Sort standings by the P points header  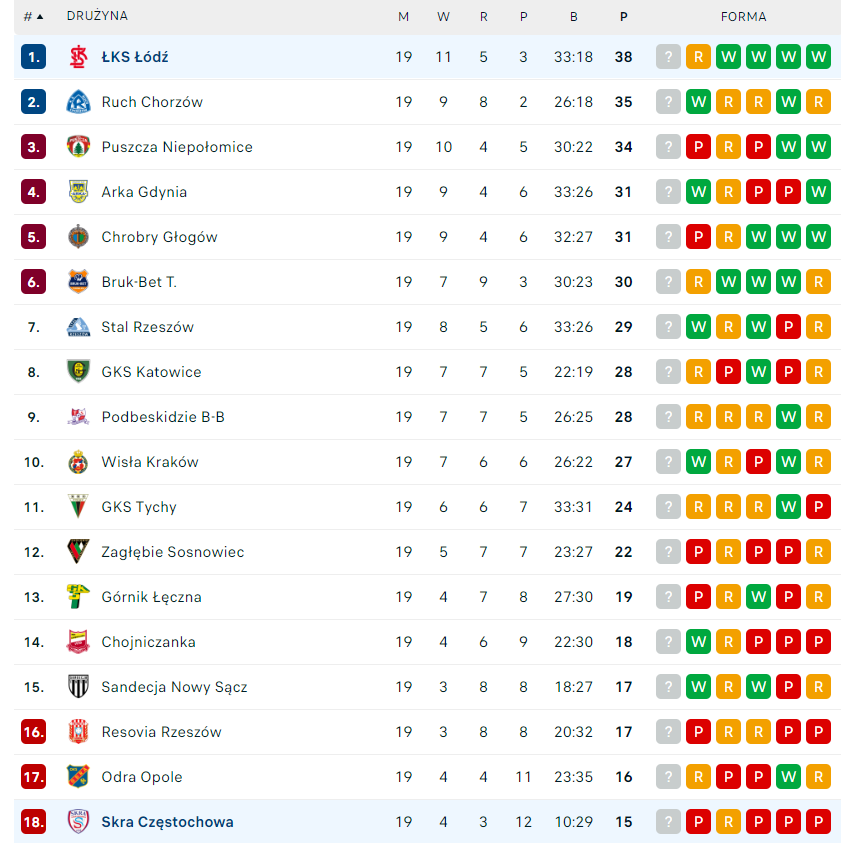coord(624,17)
